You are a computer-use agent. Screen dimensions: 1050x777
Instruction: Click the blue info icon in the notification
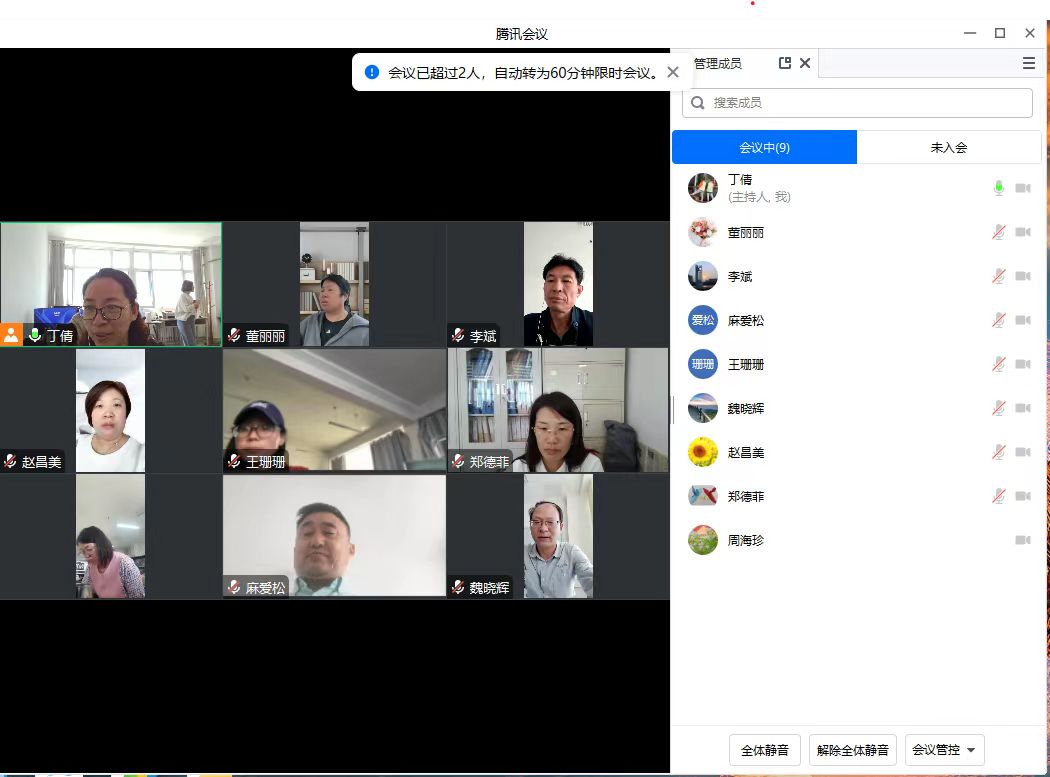pos(372,72)
